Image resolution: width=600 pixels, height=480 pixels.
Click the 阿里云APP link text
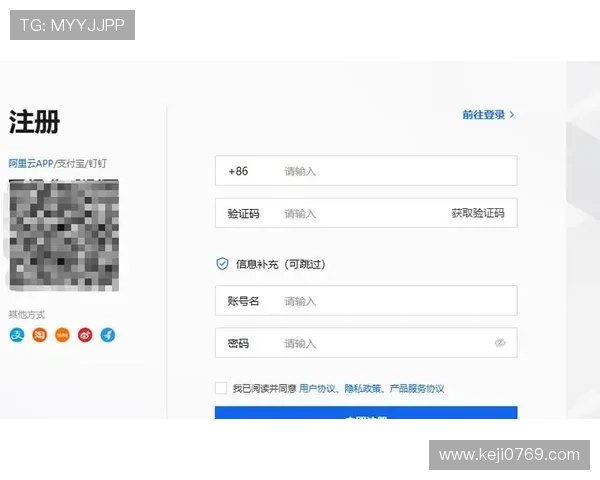31,163
